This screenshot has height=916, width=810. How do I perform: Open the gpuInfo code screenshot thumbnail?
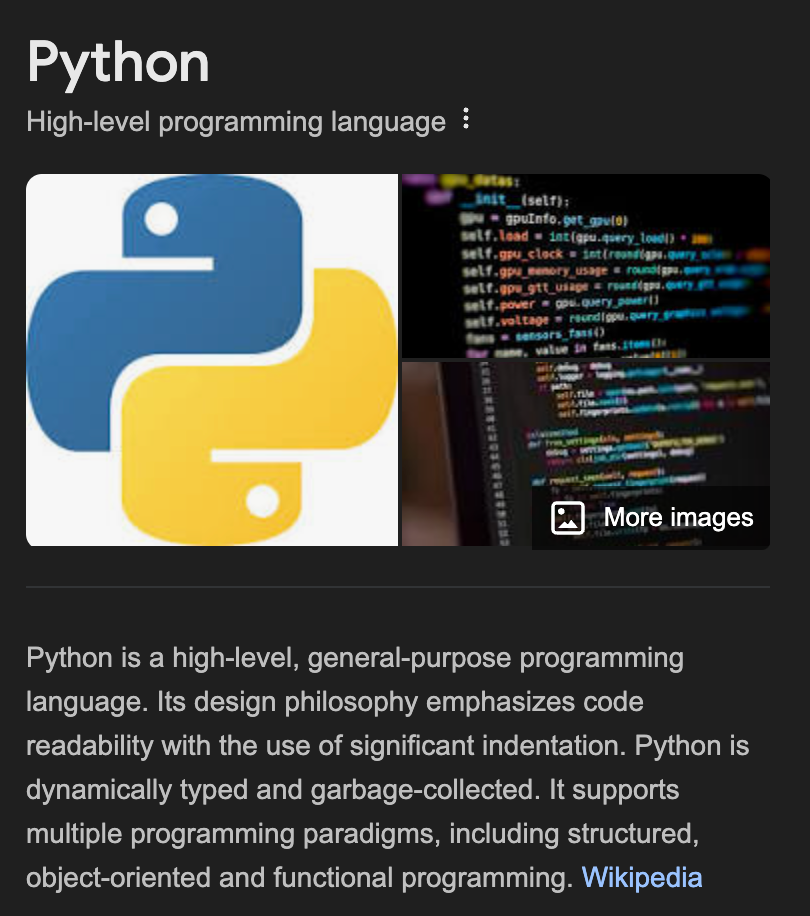(x=586, y=266)
